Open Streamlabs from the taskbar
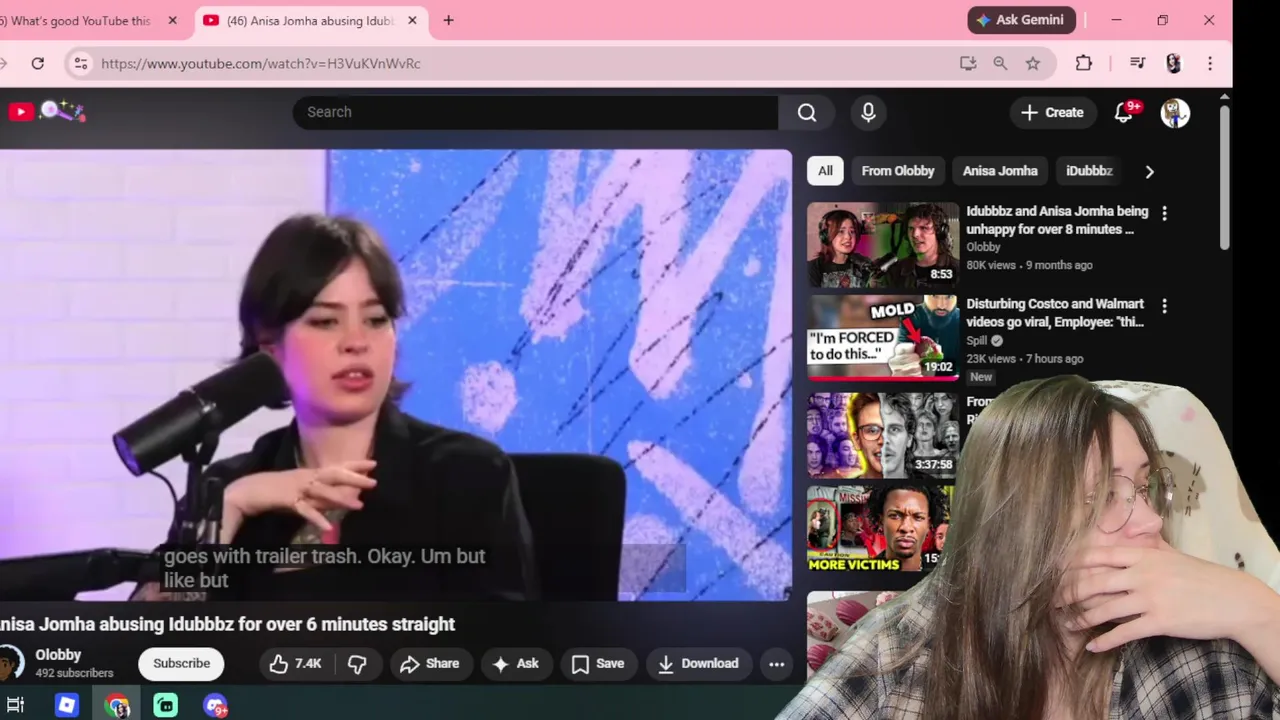 pos(166,706)
